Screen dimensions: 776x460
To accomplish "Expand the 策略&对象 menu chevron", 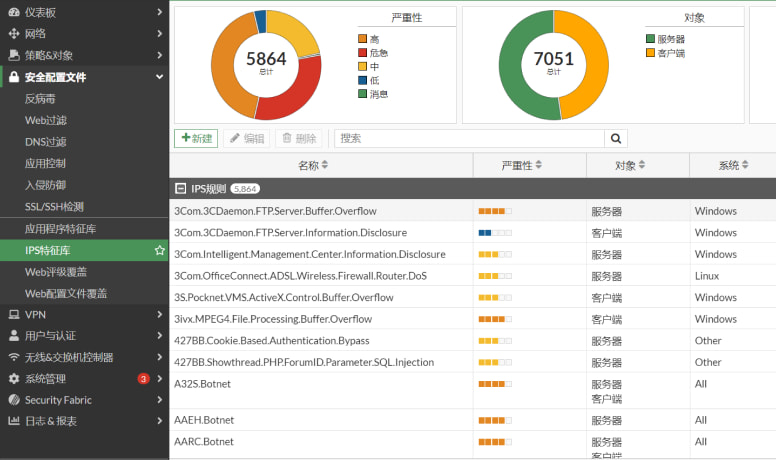I will (x=159, y=55).
